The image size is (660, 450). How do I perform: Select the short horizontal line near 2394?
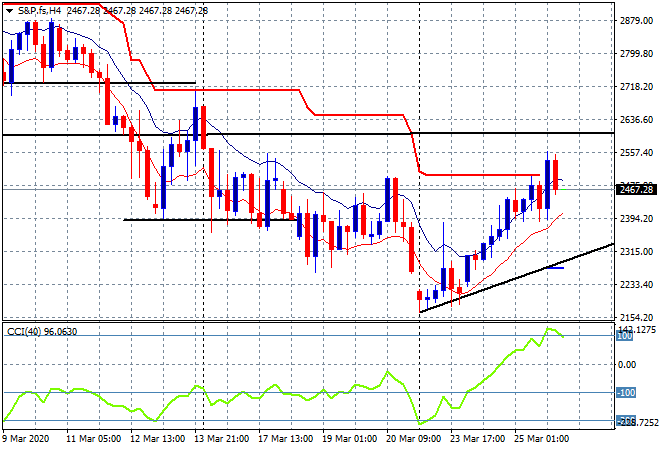point(210,220)
